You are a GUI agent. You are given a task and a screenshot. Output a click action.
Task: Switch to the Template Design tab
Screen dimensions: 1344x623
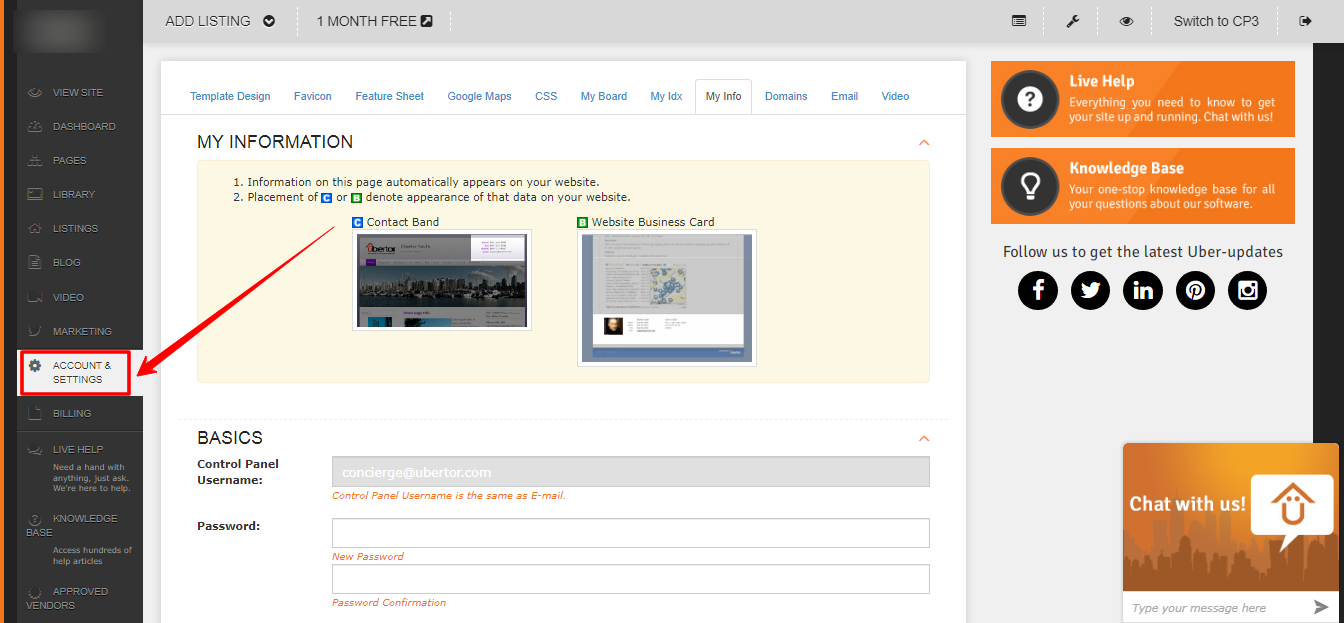point(230,96)
